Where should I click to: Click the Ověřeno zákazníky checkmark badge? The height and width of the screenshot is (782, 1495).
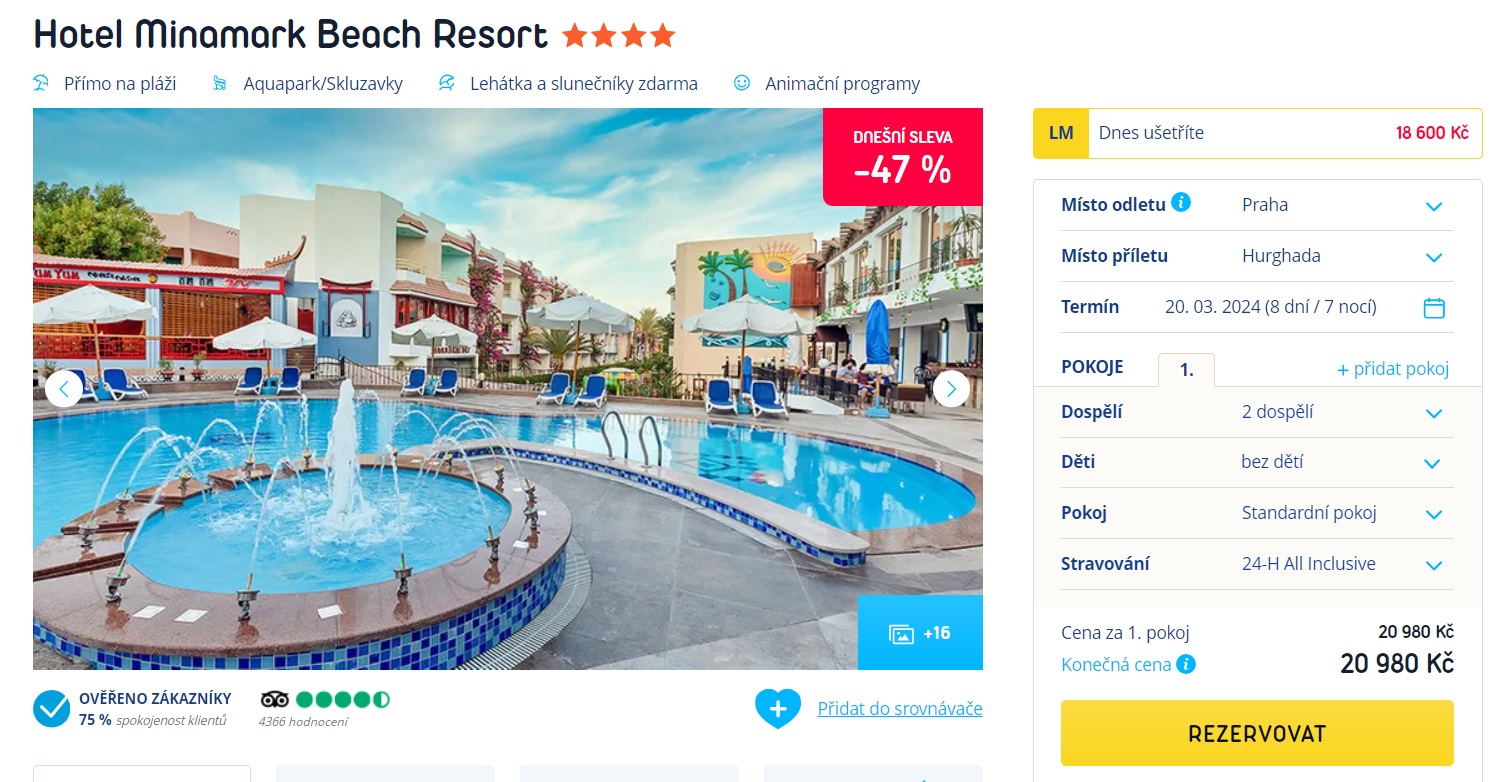(x=51, y=708)
